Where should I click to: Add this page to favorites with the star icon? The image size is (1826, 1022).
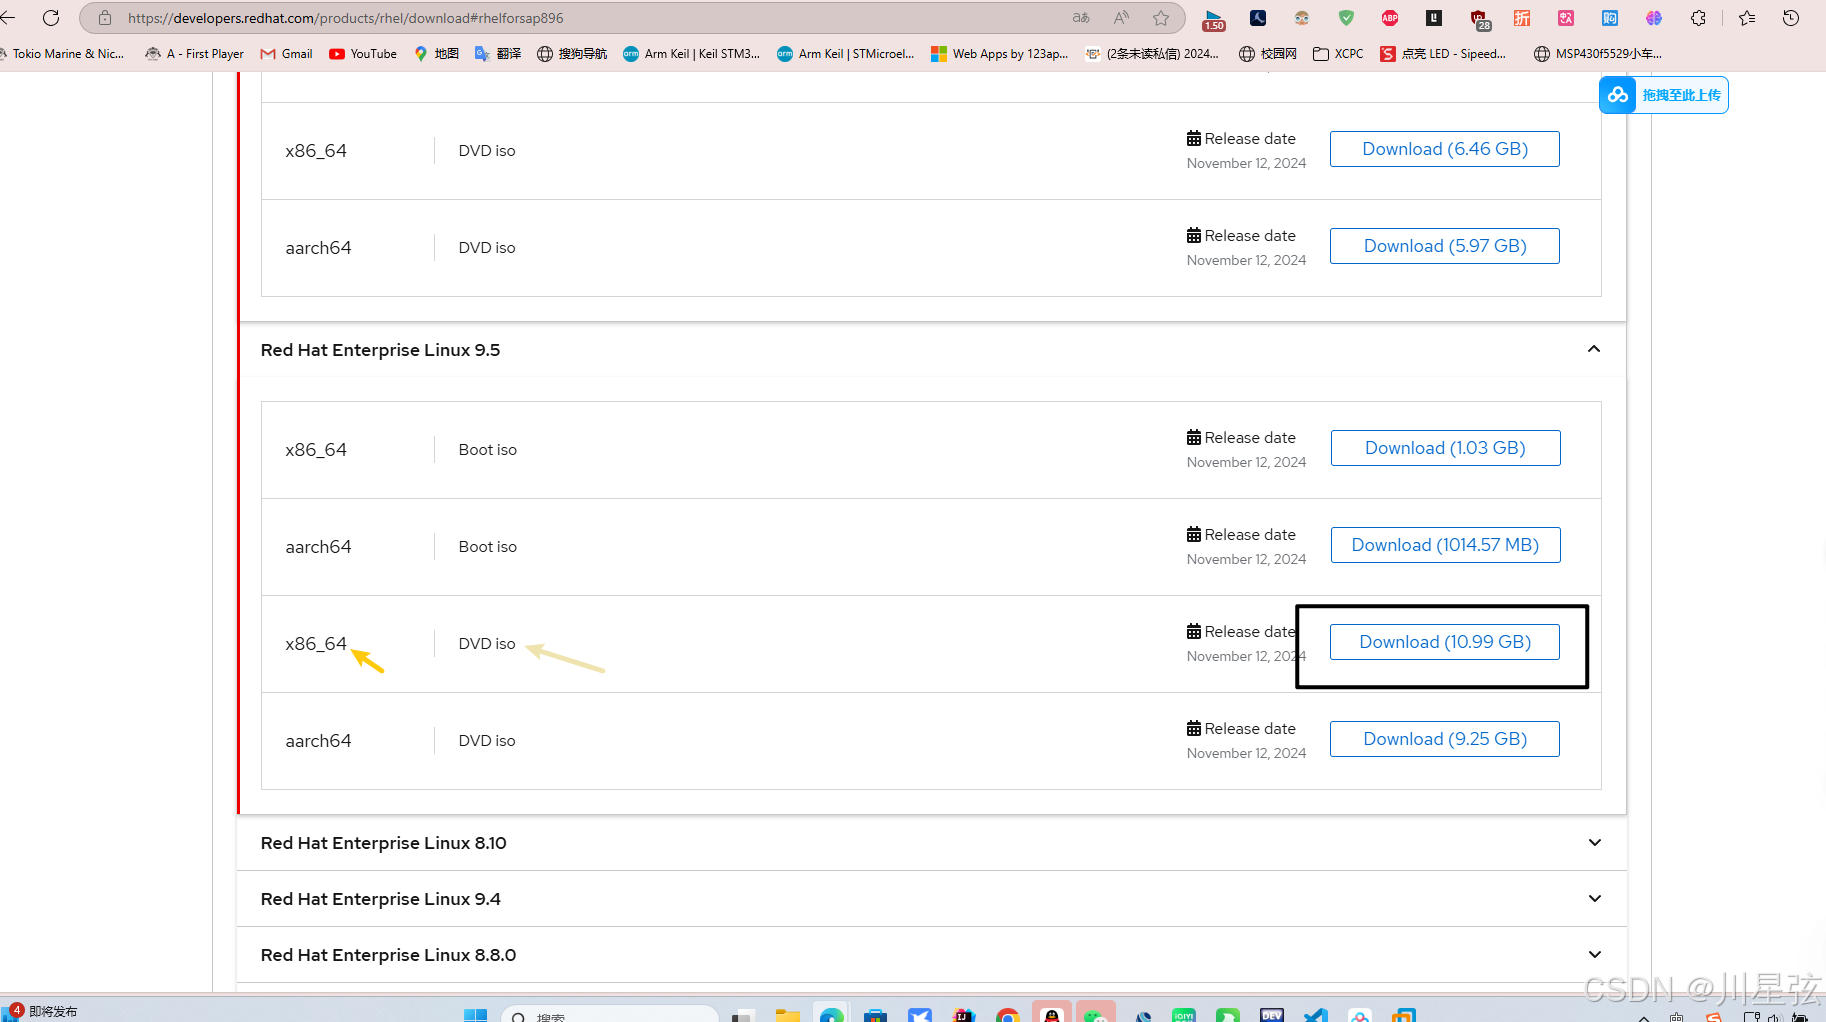pyautogui.click(x=1161, y=18)
